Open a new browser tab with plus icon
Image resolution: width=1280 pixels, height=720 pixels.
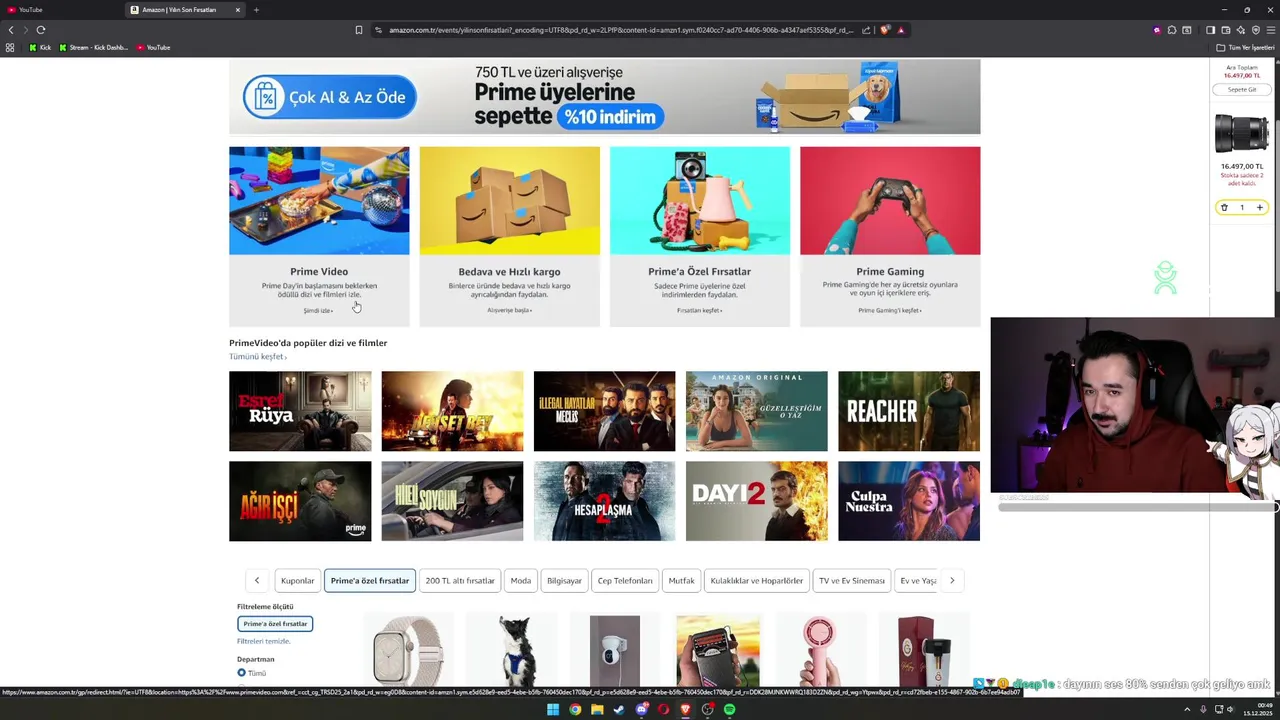pos(256,10)
